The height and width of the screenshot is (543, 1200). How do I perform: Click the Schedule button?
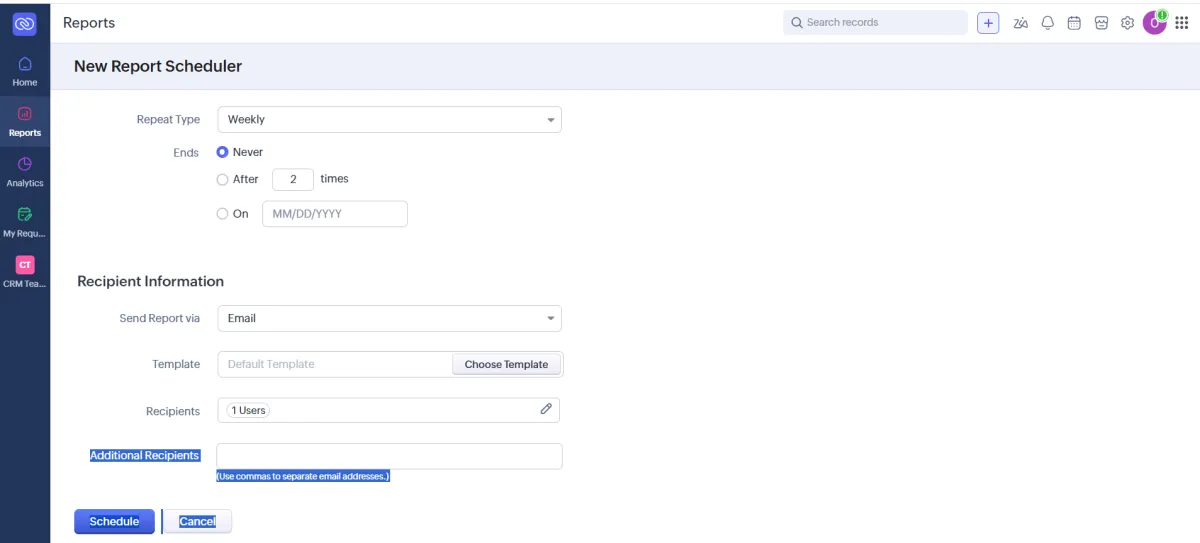click(114, 521)
